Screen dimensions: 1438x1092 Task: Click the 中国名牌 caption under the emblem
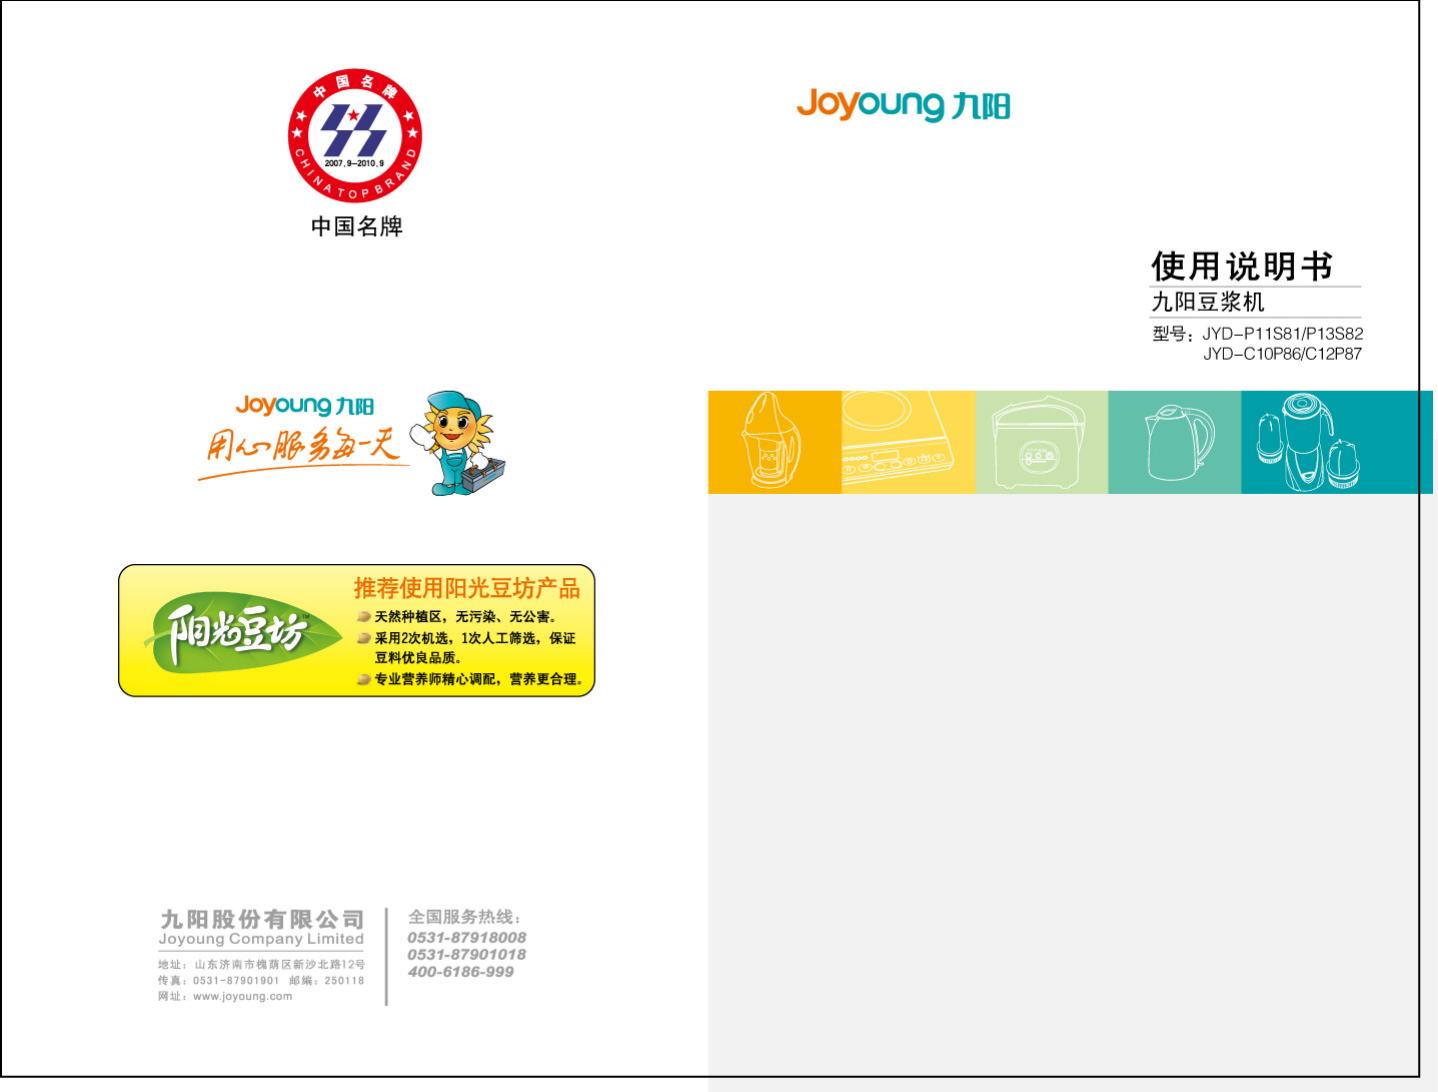(x=356, y=227)
